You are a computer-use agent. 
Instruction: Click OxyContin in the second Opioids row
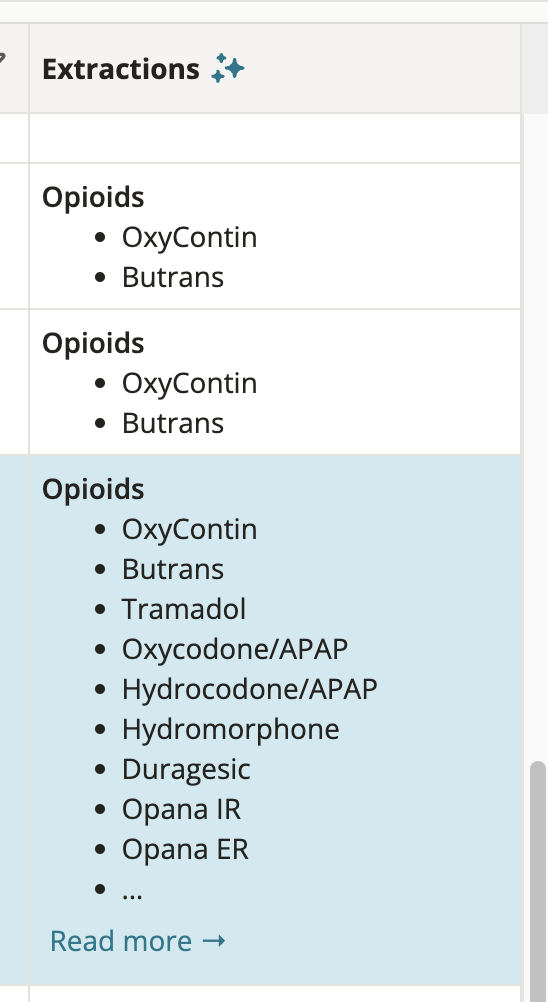pos(190,383)
